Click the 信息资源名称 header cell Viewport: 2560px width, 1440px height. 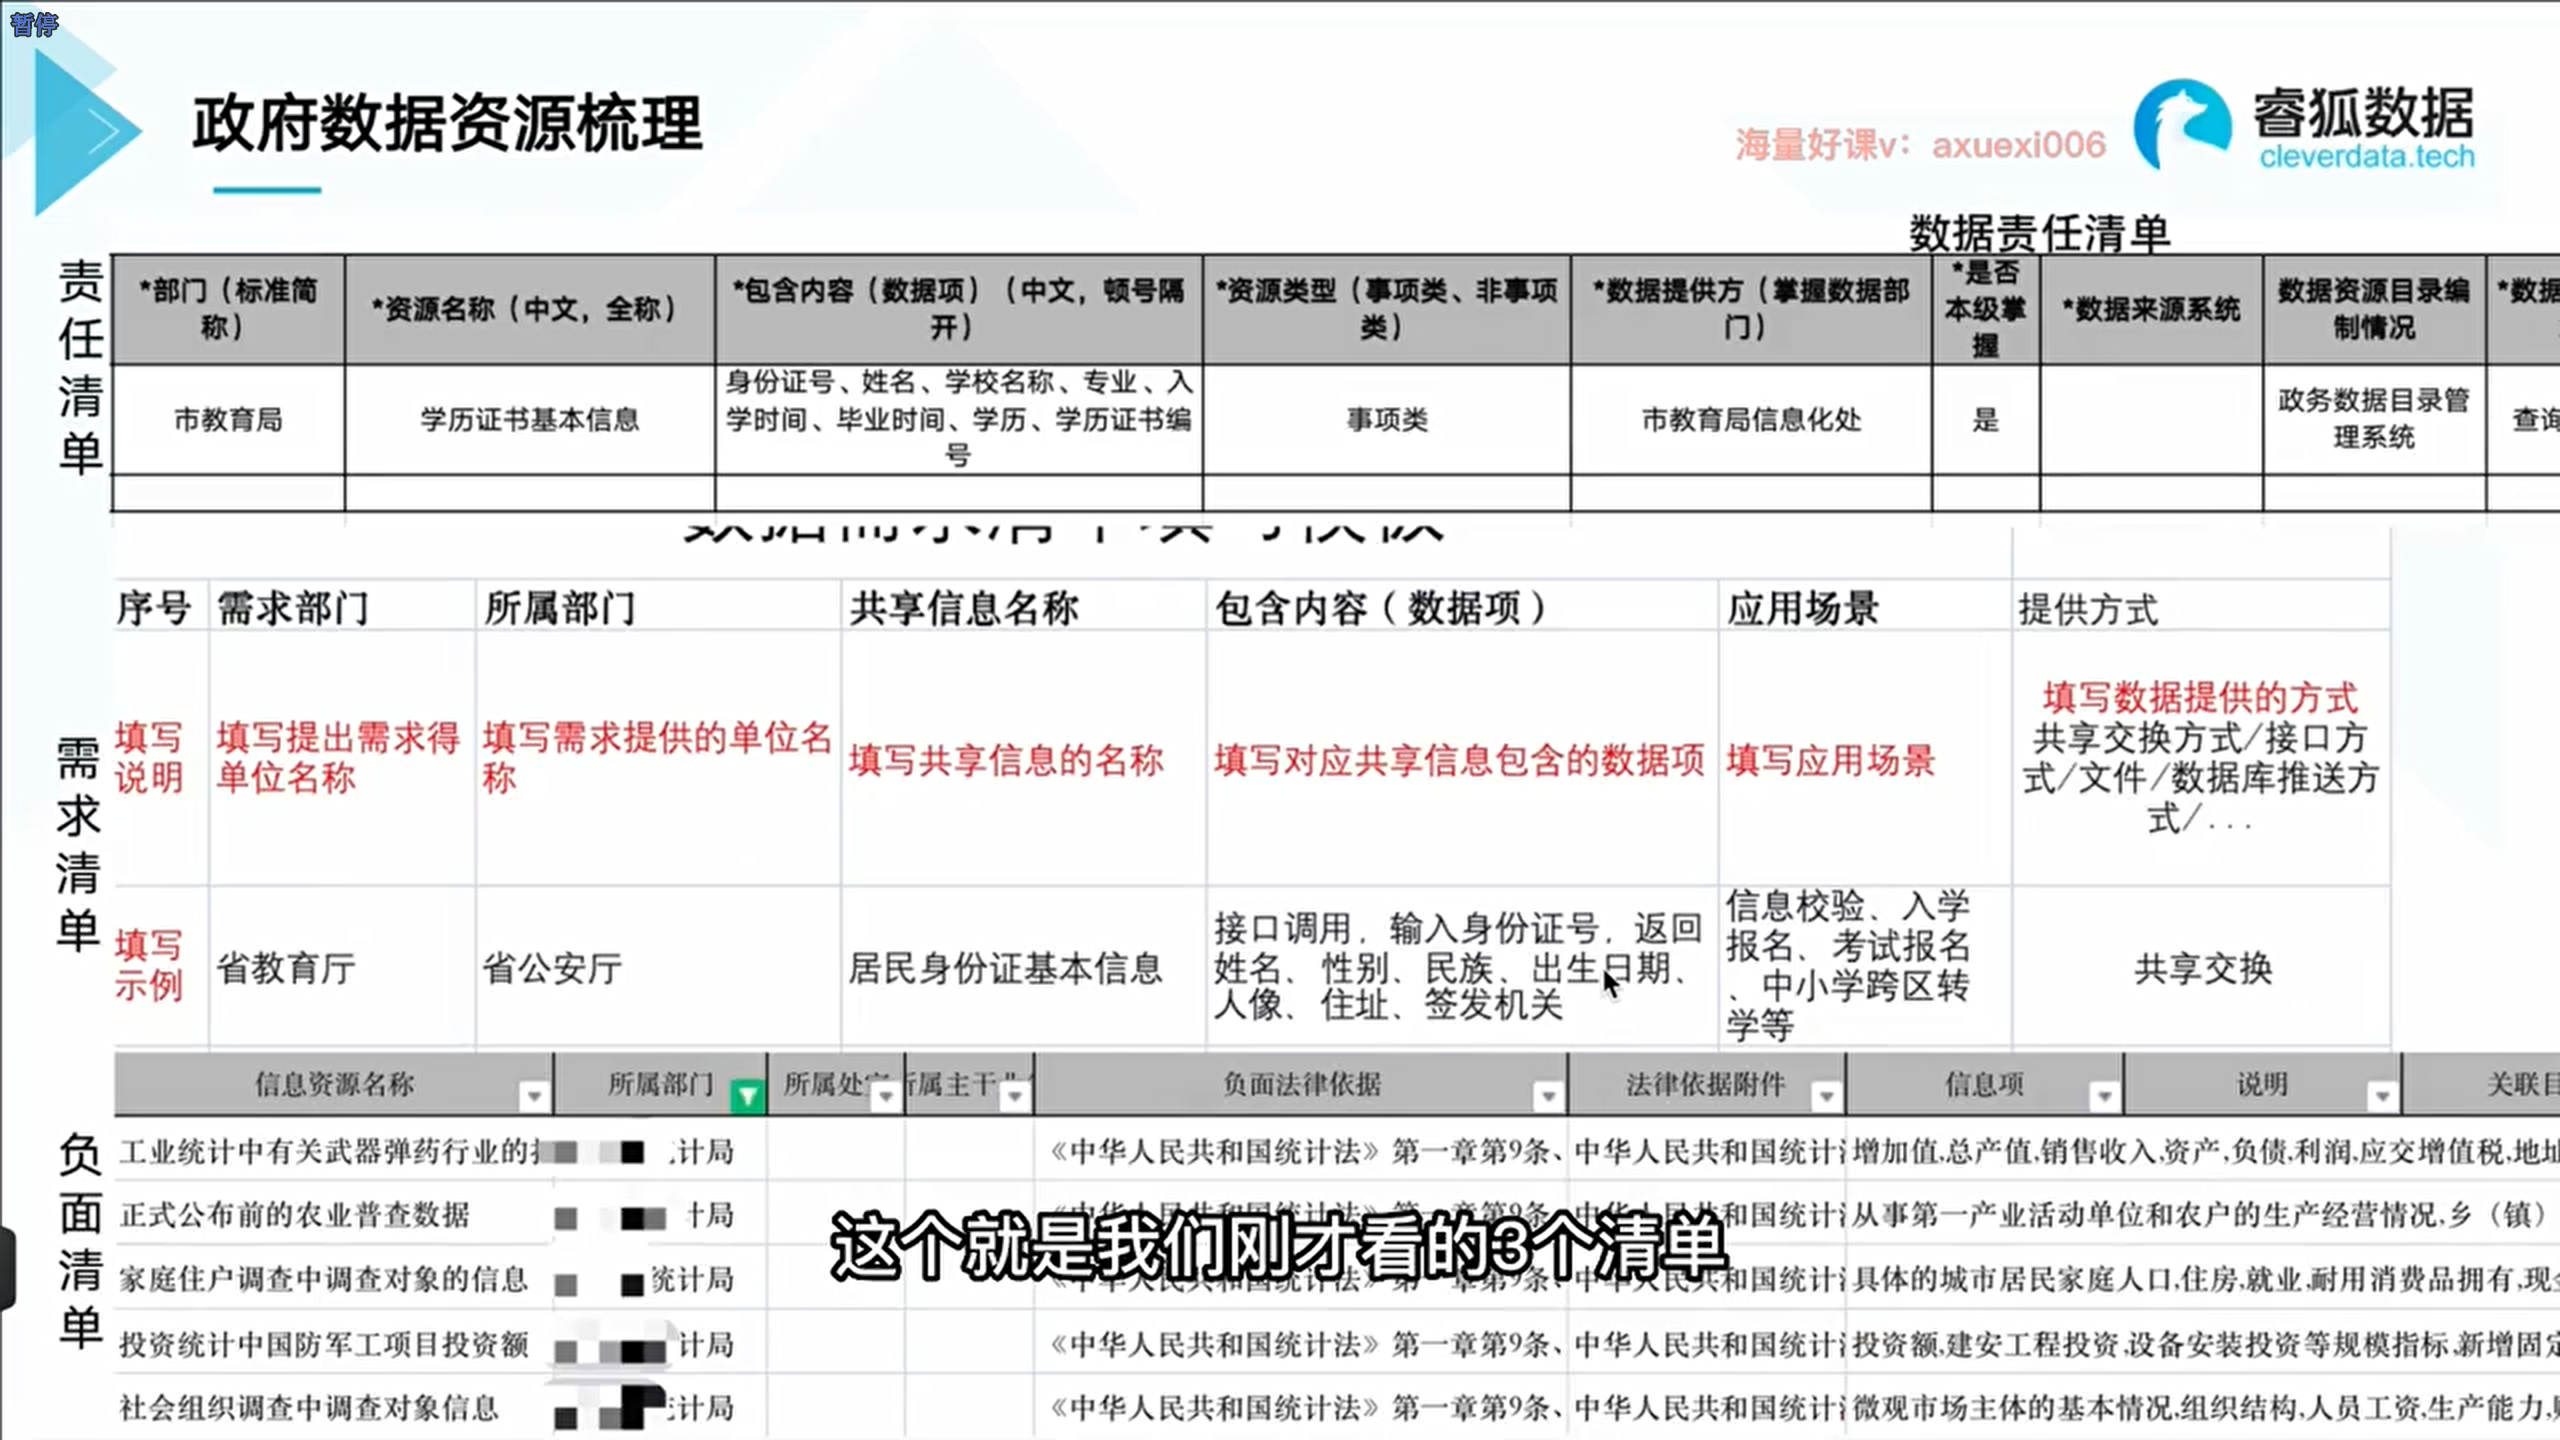(x=333, y=1084)
